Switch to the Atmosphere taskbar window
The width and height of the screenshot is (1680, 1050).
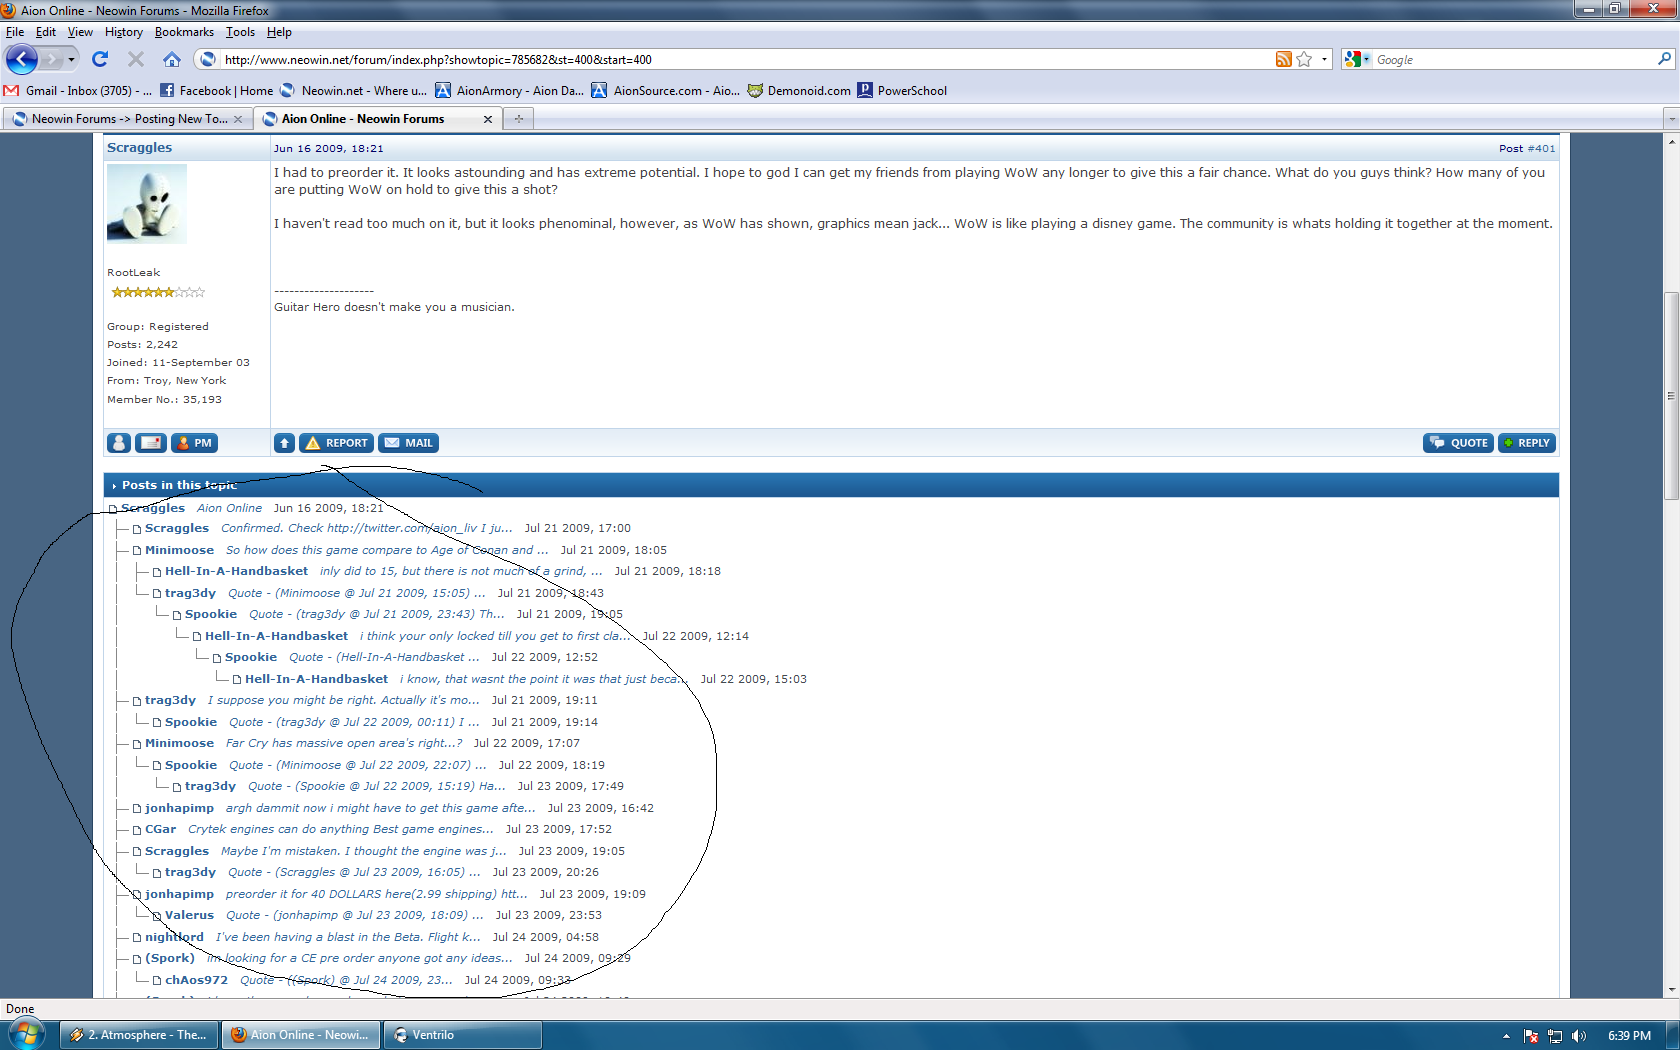pyautogui.click(x=140, y=1035)
